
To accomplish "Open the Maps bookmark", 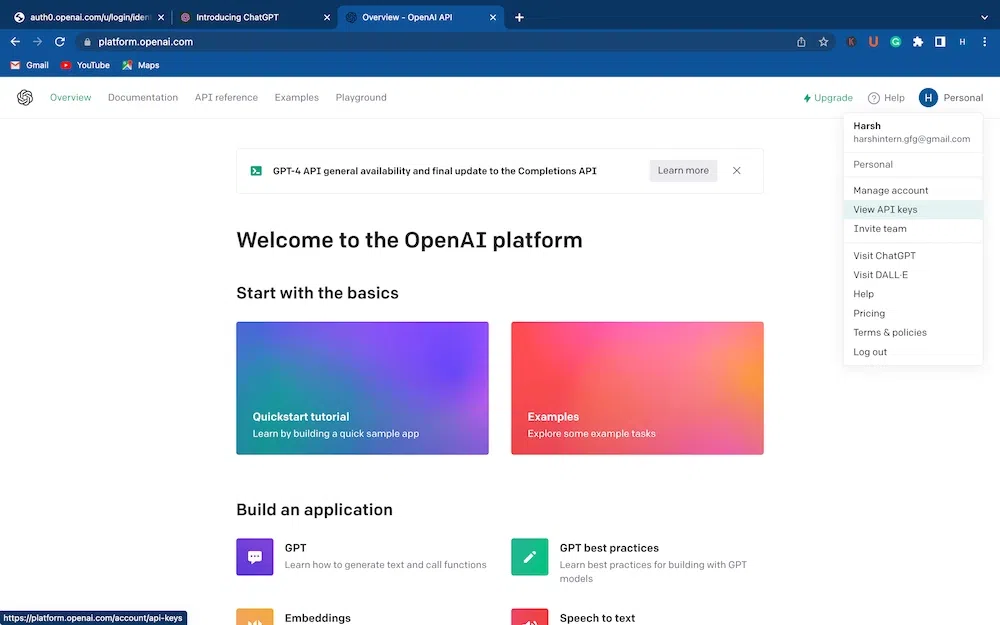I will click(140, 65).
